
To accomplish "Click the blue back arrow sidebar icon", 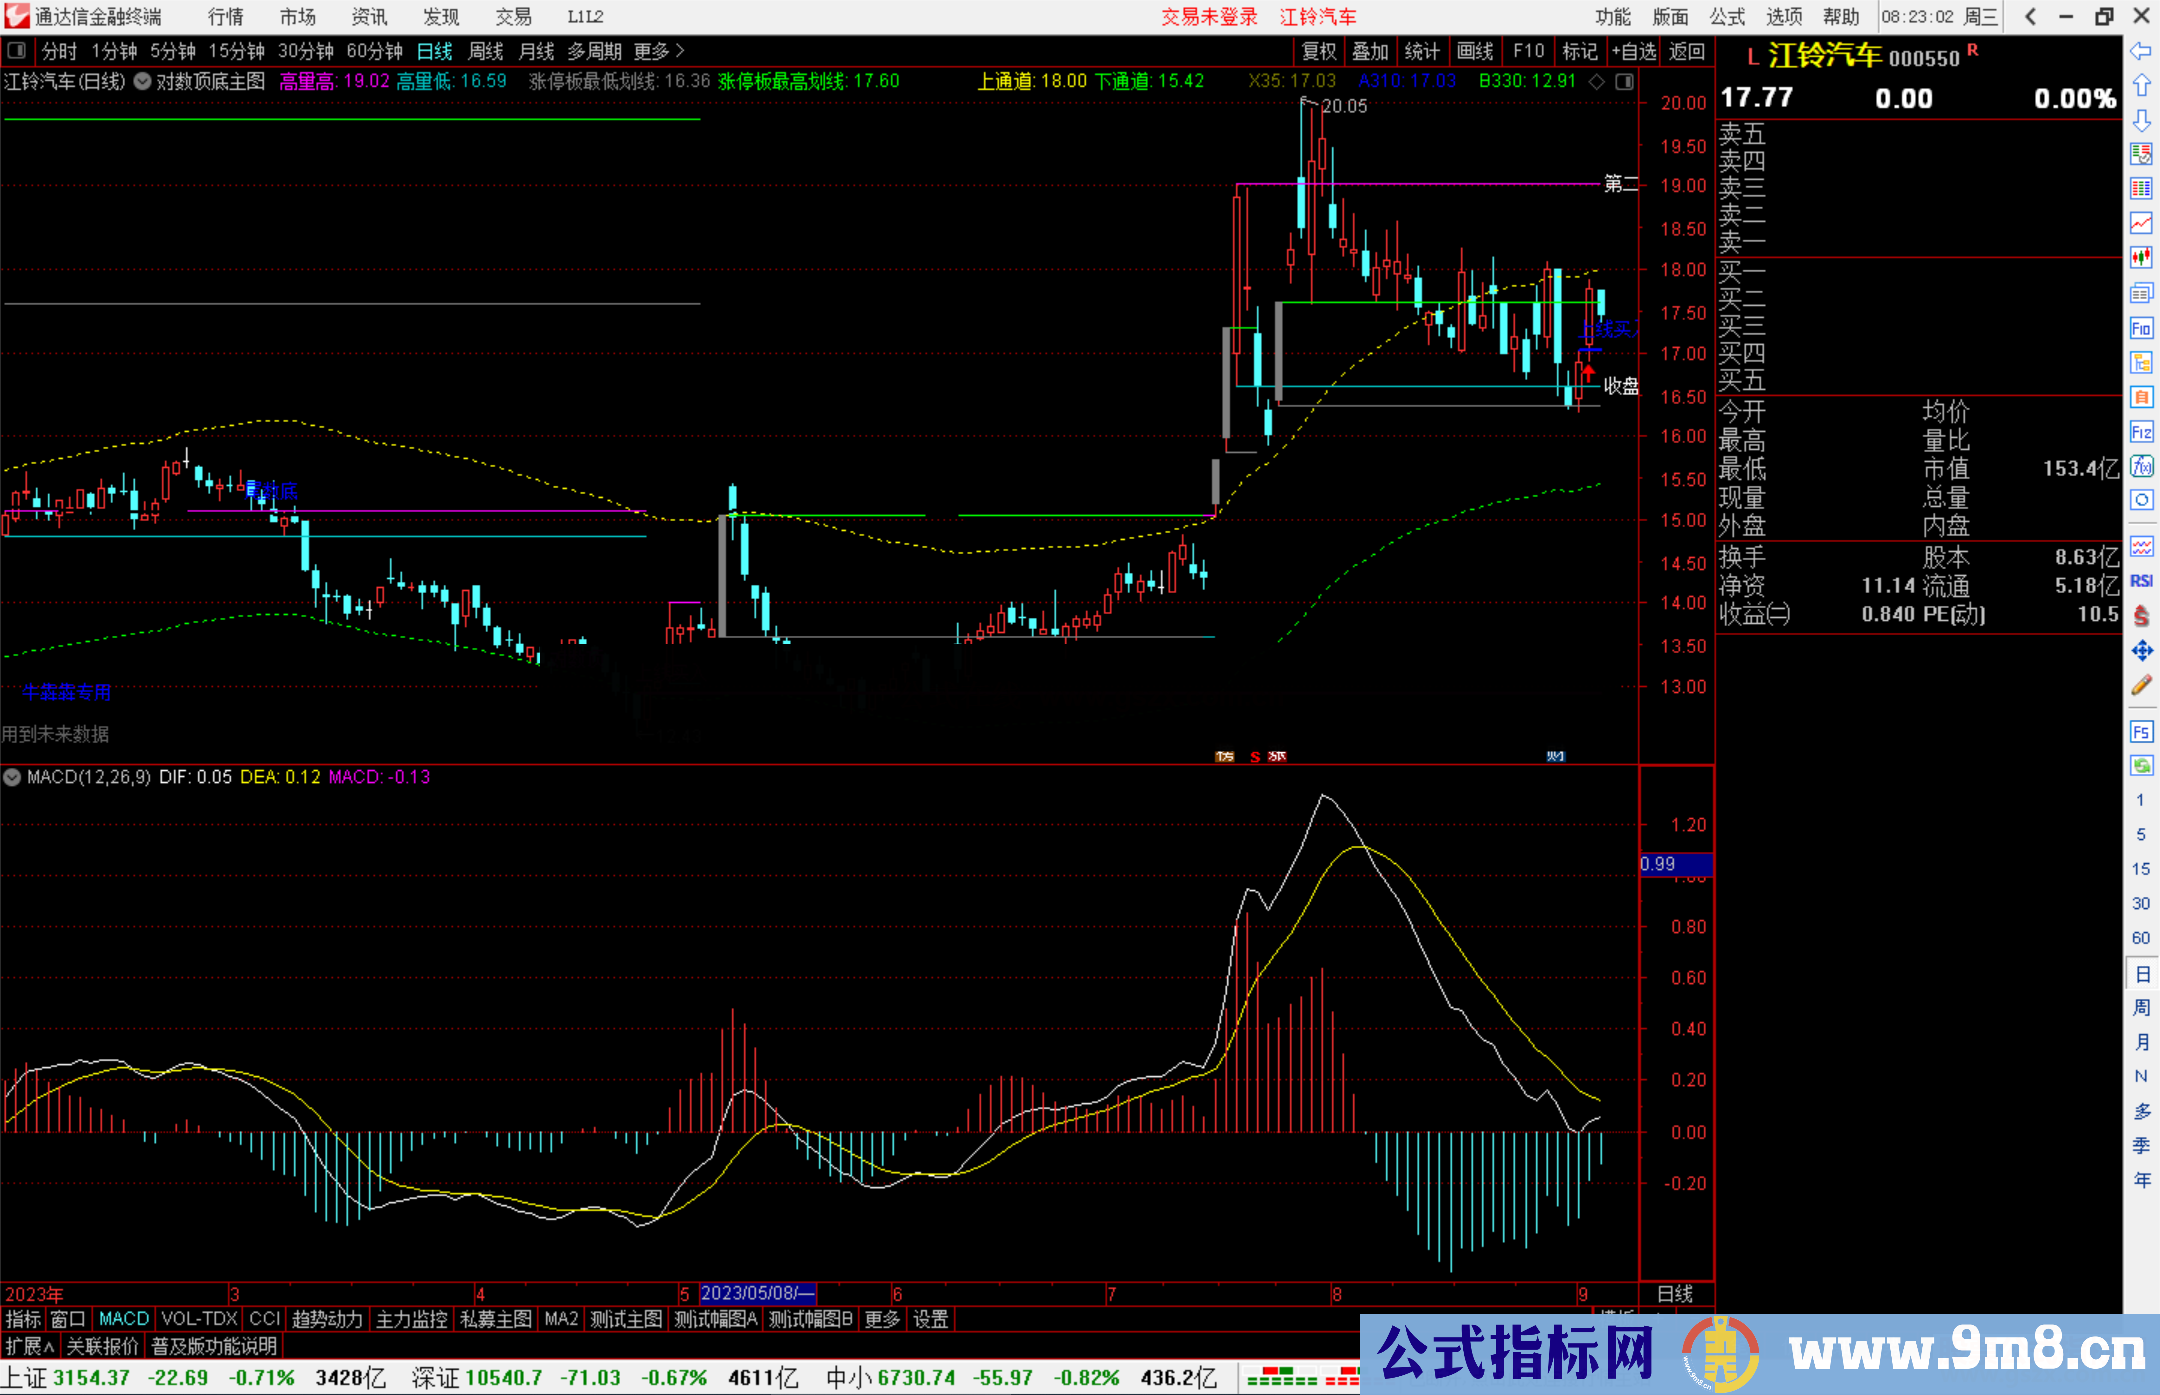I will coord(2141,51).
